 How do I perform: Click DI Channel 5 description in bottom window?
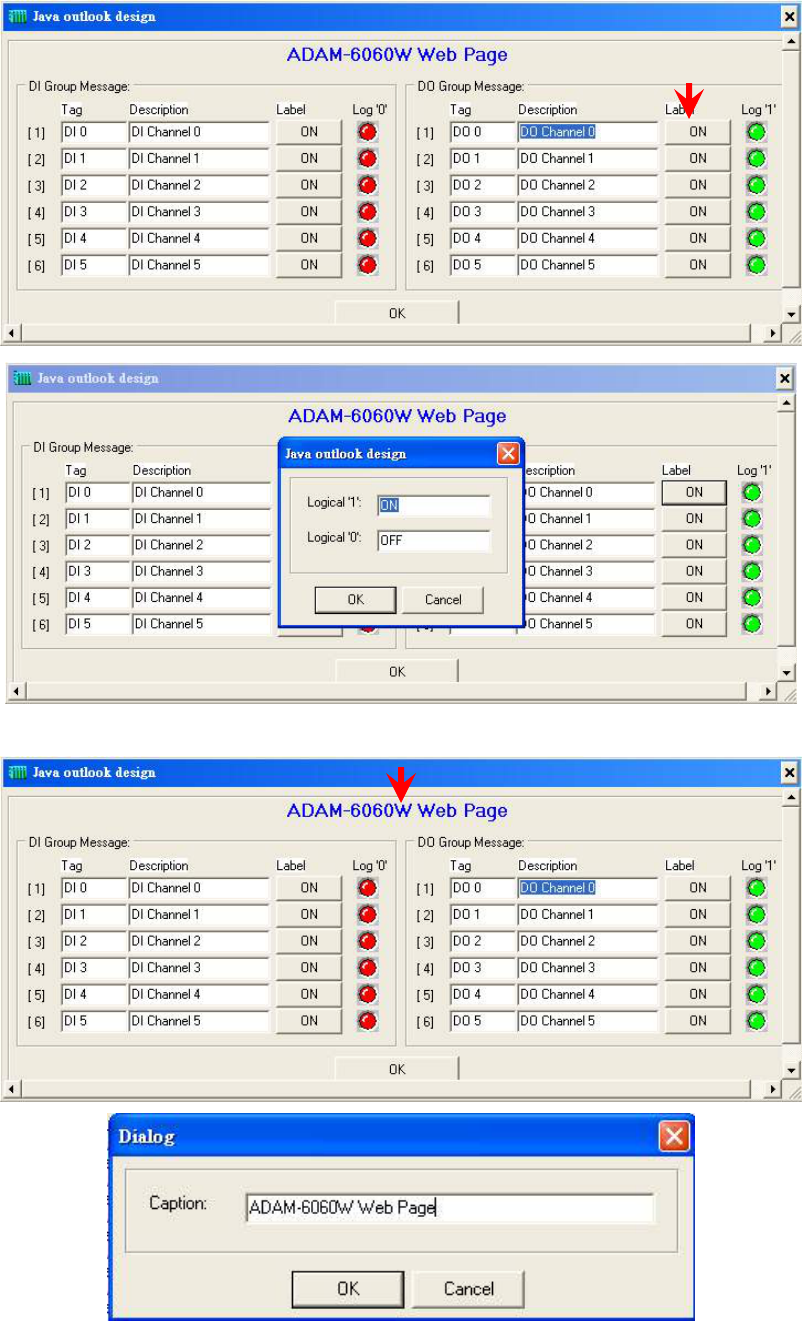point(199,1021)
